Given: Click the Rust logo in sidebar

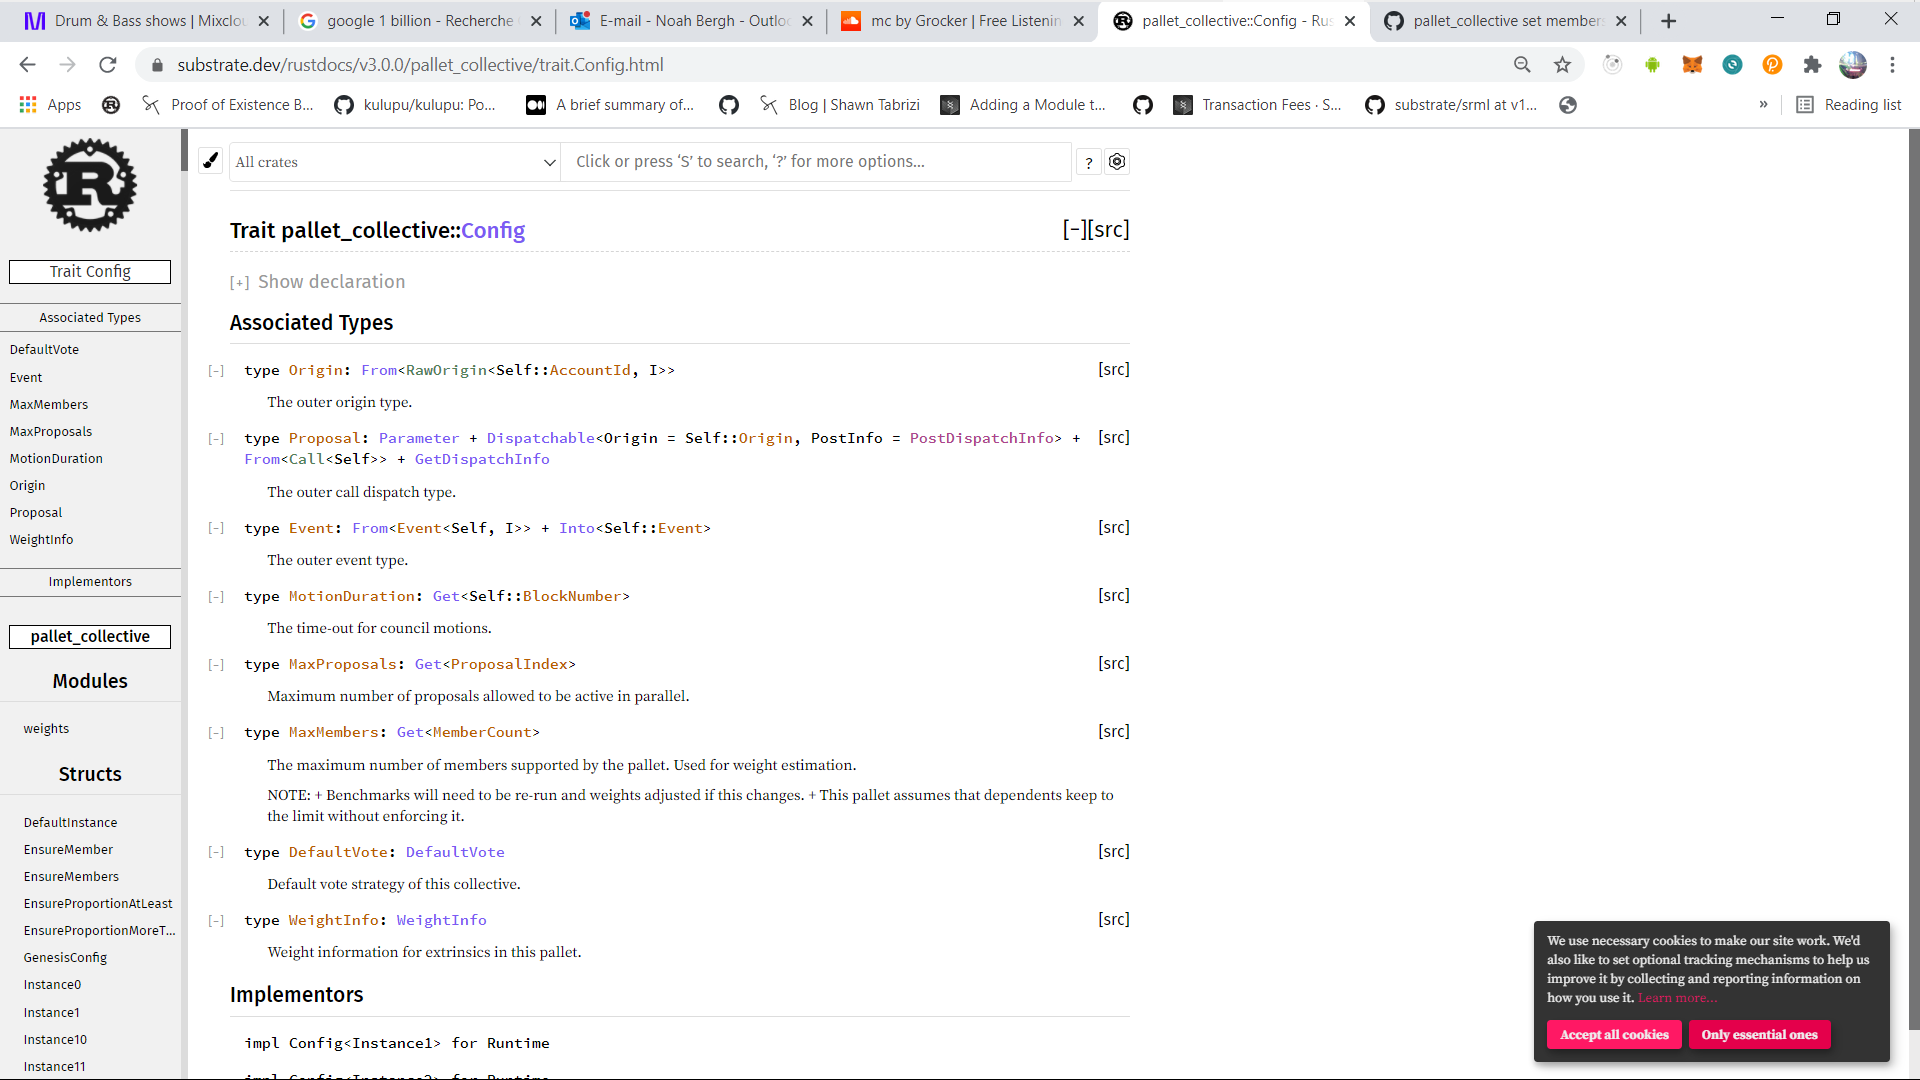Looking at the screenshot, I should coord(90,186).
